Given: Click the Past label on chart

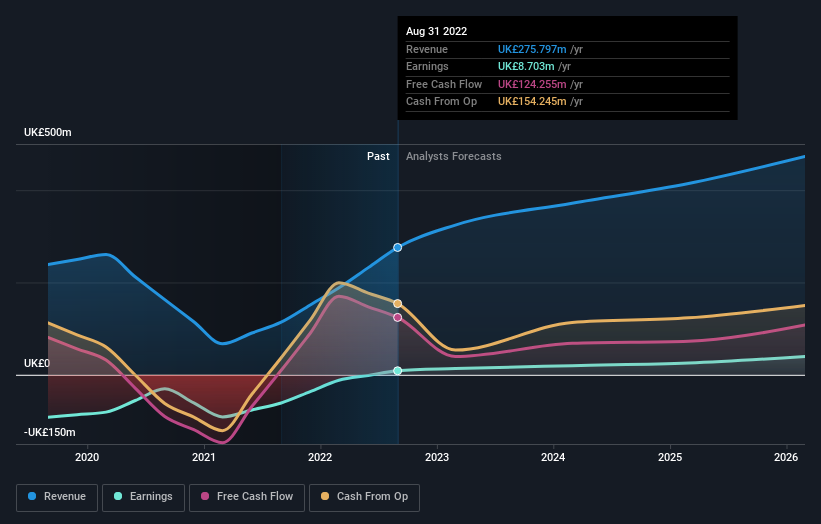Looking at the screenshot, I should (x=378, y=156).
